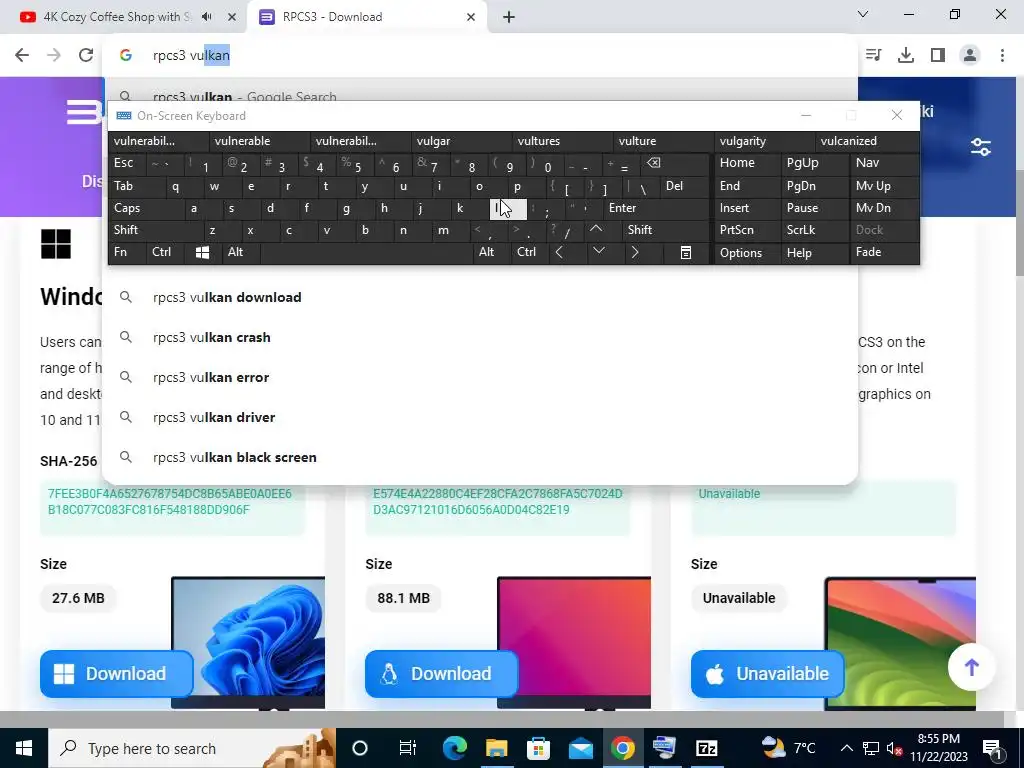Show hidden system tray icons
The image size is (1024, 768).
pos(846,748)
